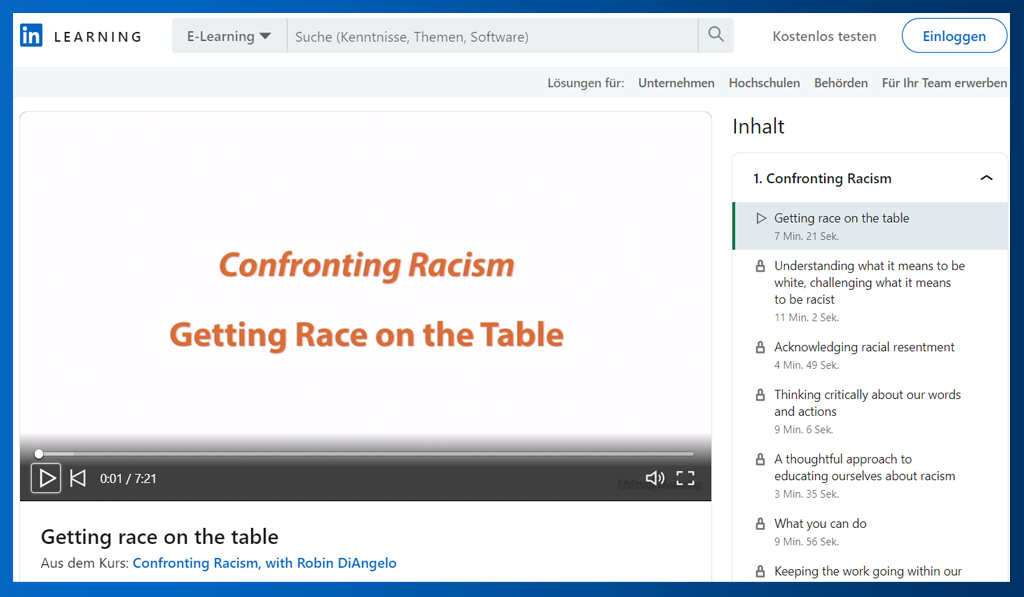Open Behörden solutions link
The height and width of the screenshot is (597, 1024).
click(840, 83)
